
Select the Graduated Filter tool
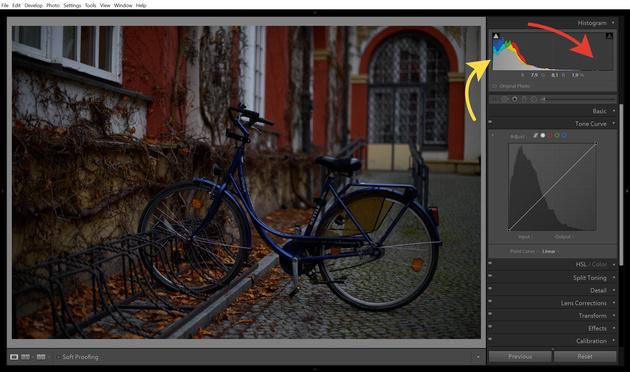[524, 99]
